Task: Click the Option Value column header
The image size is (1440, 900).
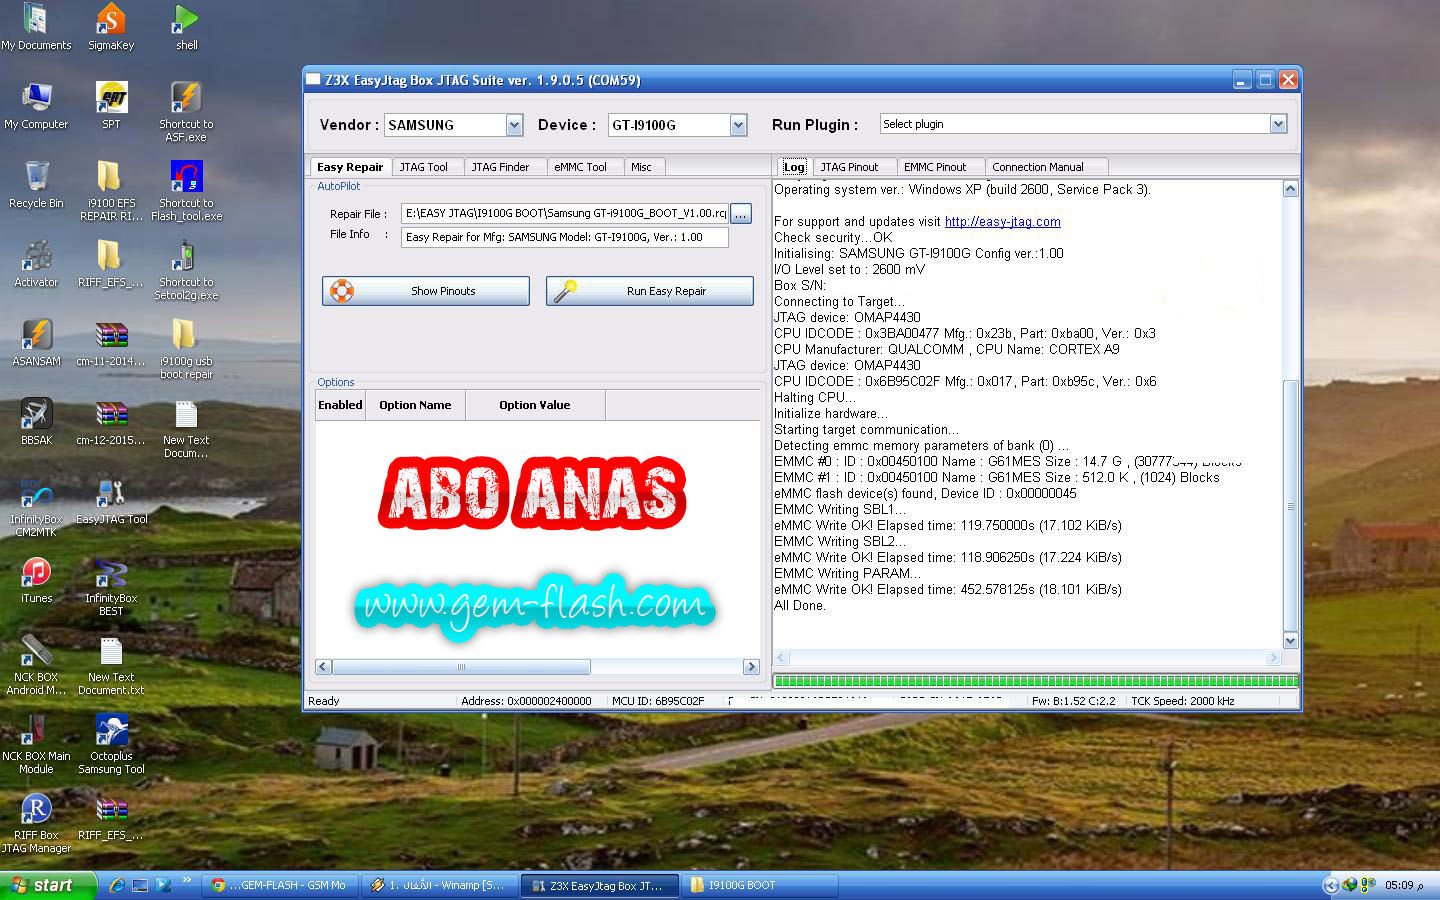Action: pos(535,405)
